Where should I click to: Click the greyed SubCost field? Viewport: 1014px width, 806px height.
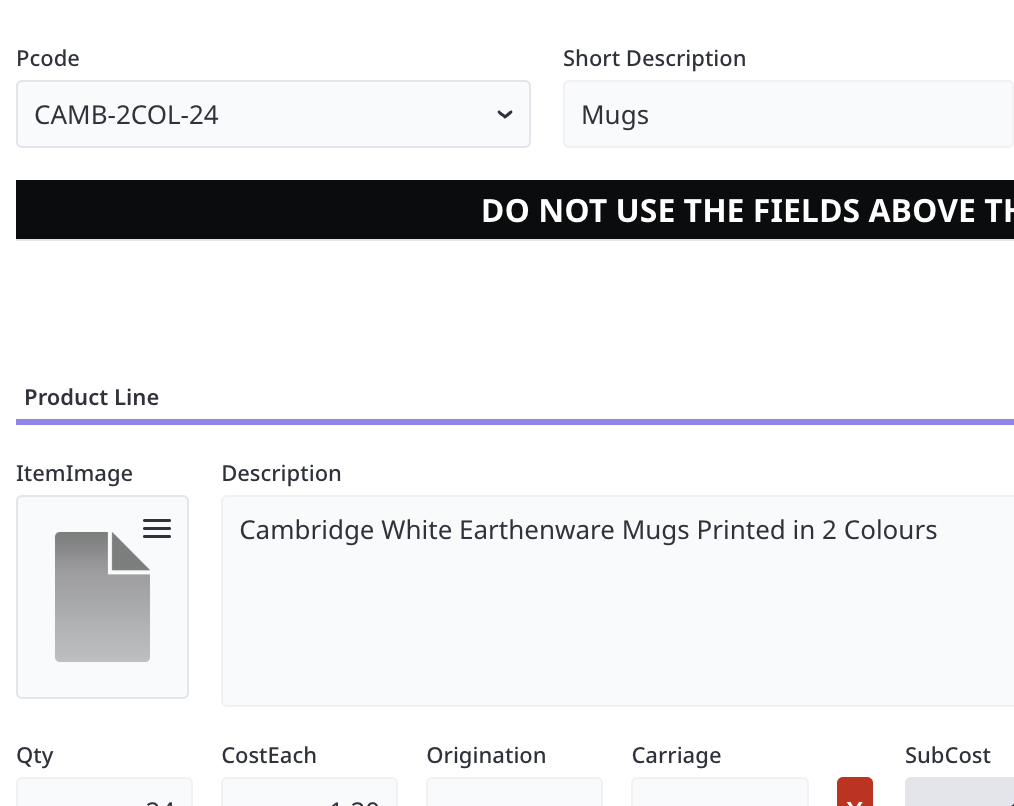[x=959, y=794]
